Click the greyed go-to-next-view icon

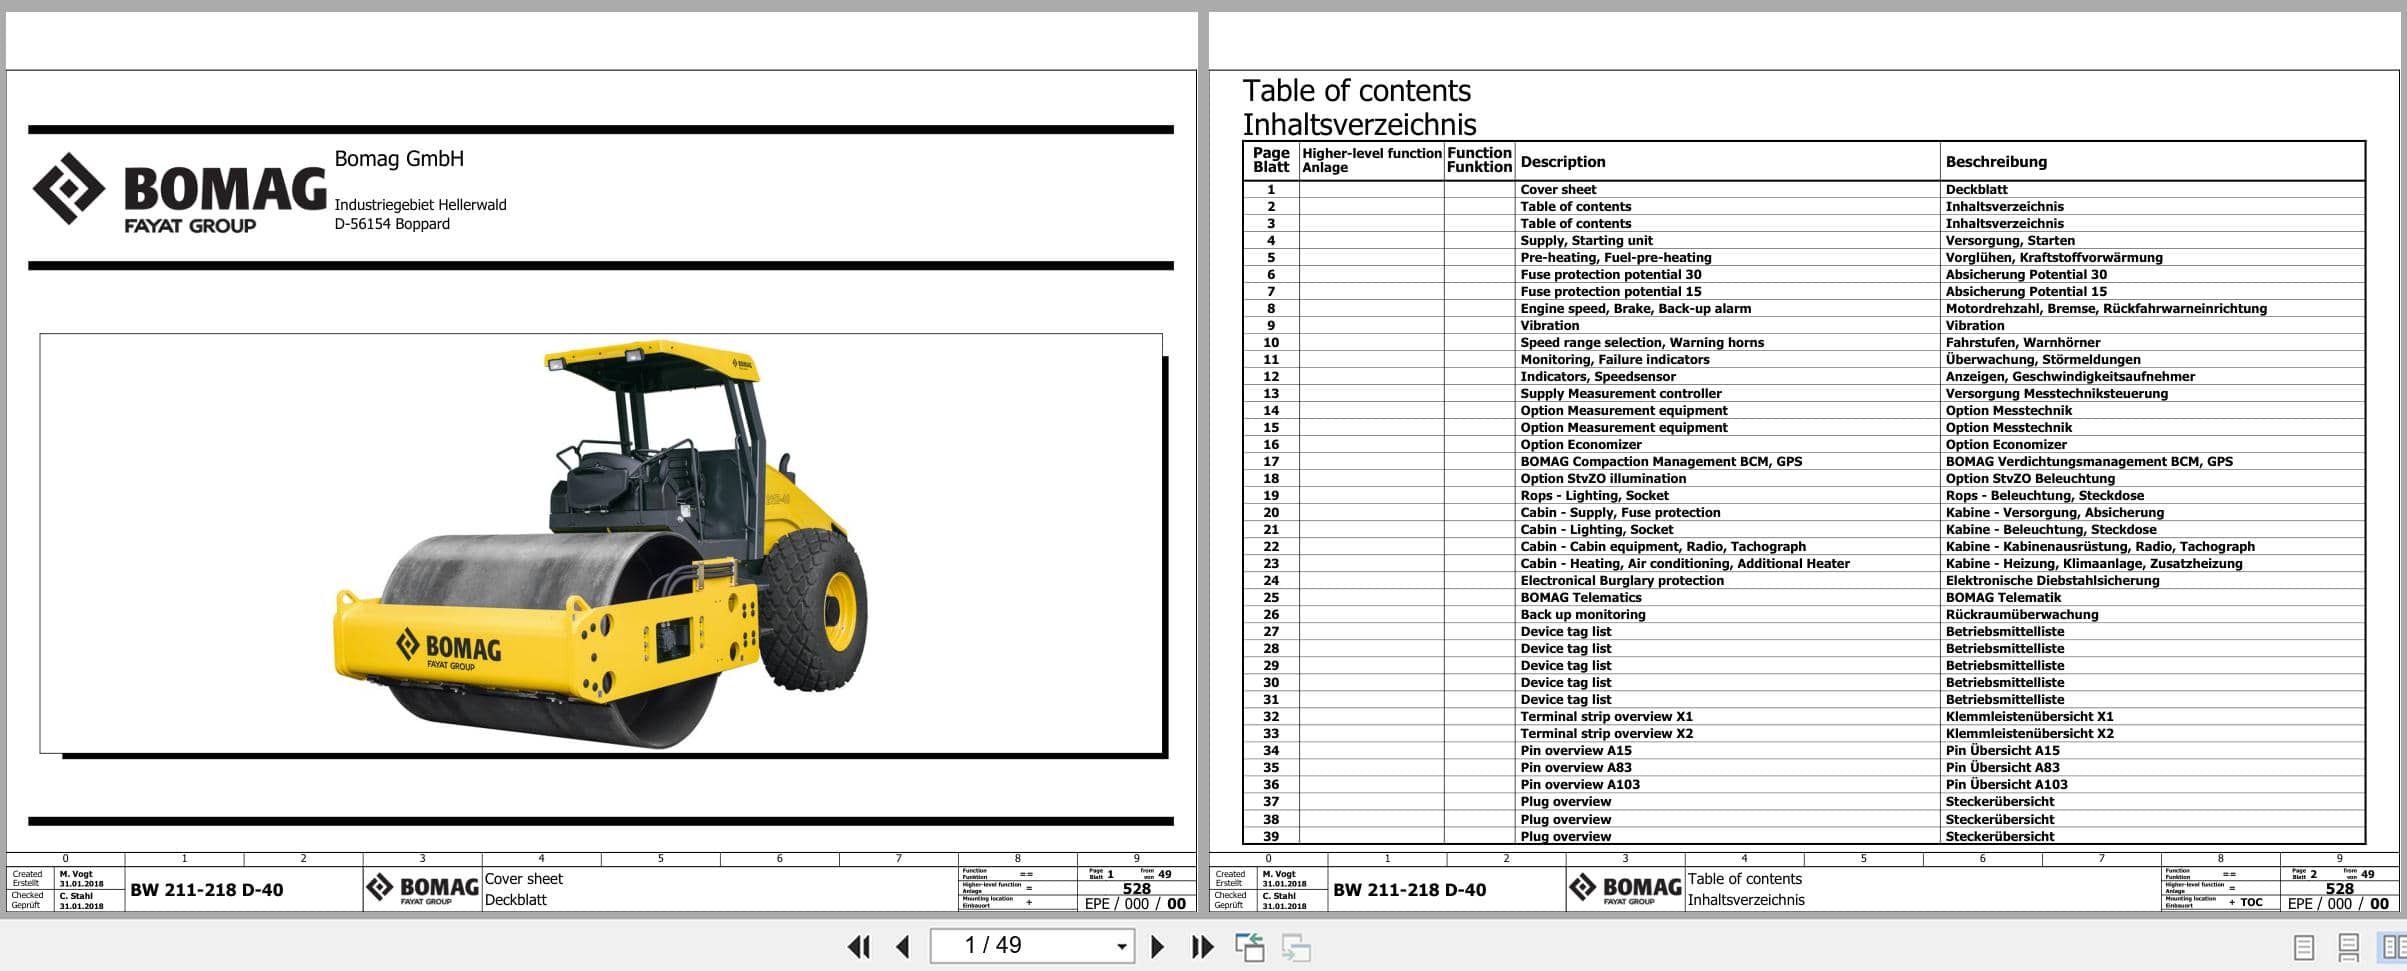pyautogui.click(x=1296, y=946)
